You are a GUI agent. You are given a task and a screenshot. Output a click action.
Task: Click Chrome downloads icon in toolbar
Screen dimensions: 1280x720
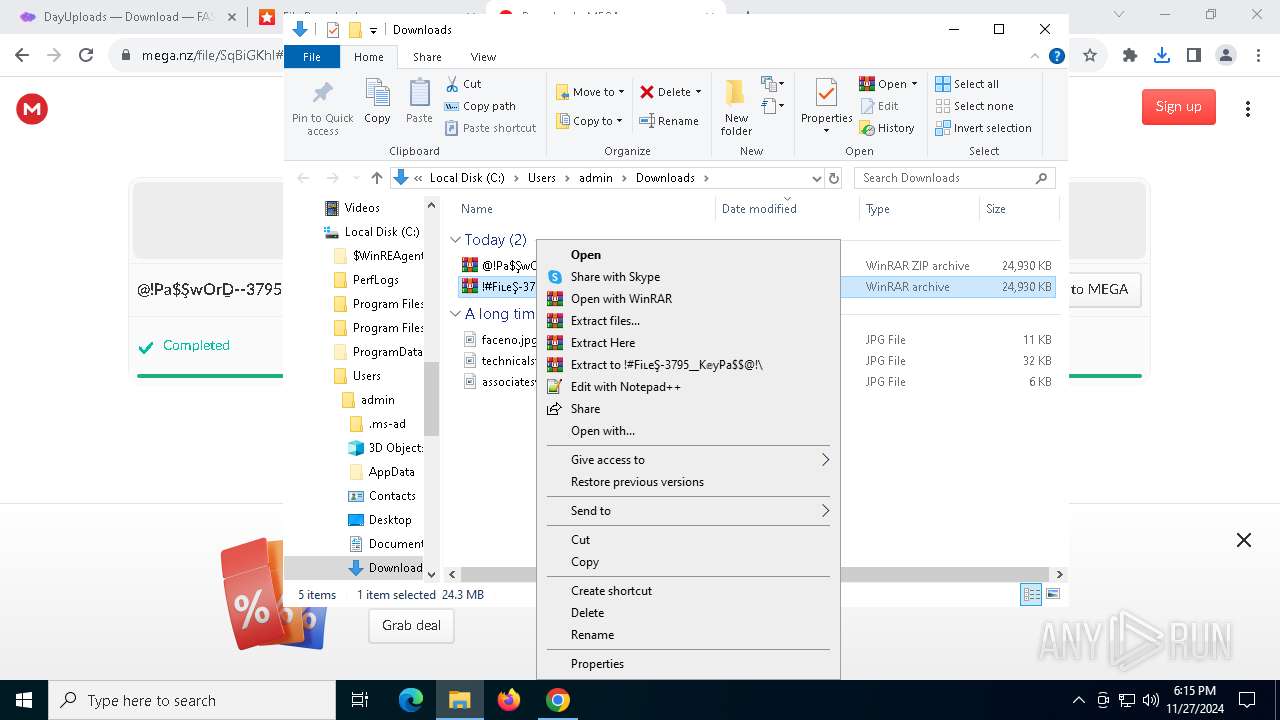[x=1161, y=56]
